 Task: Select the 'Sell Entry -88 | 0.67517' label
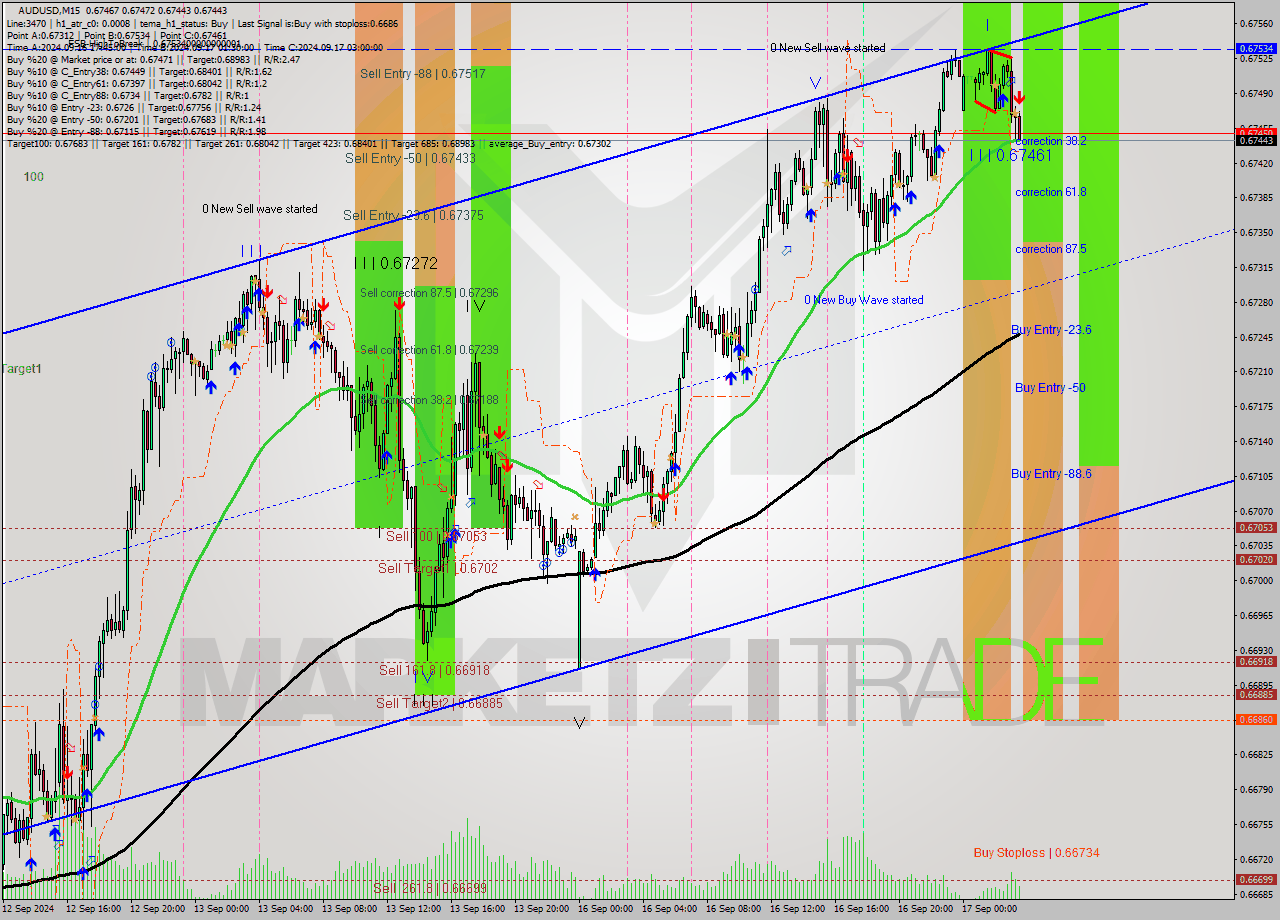423,74
